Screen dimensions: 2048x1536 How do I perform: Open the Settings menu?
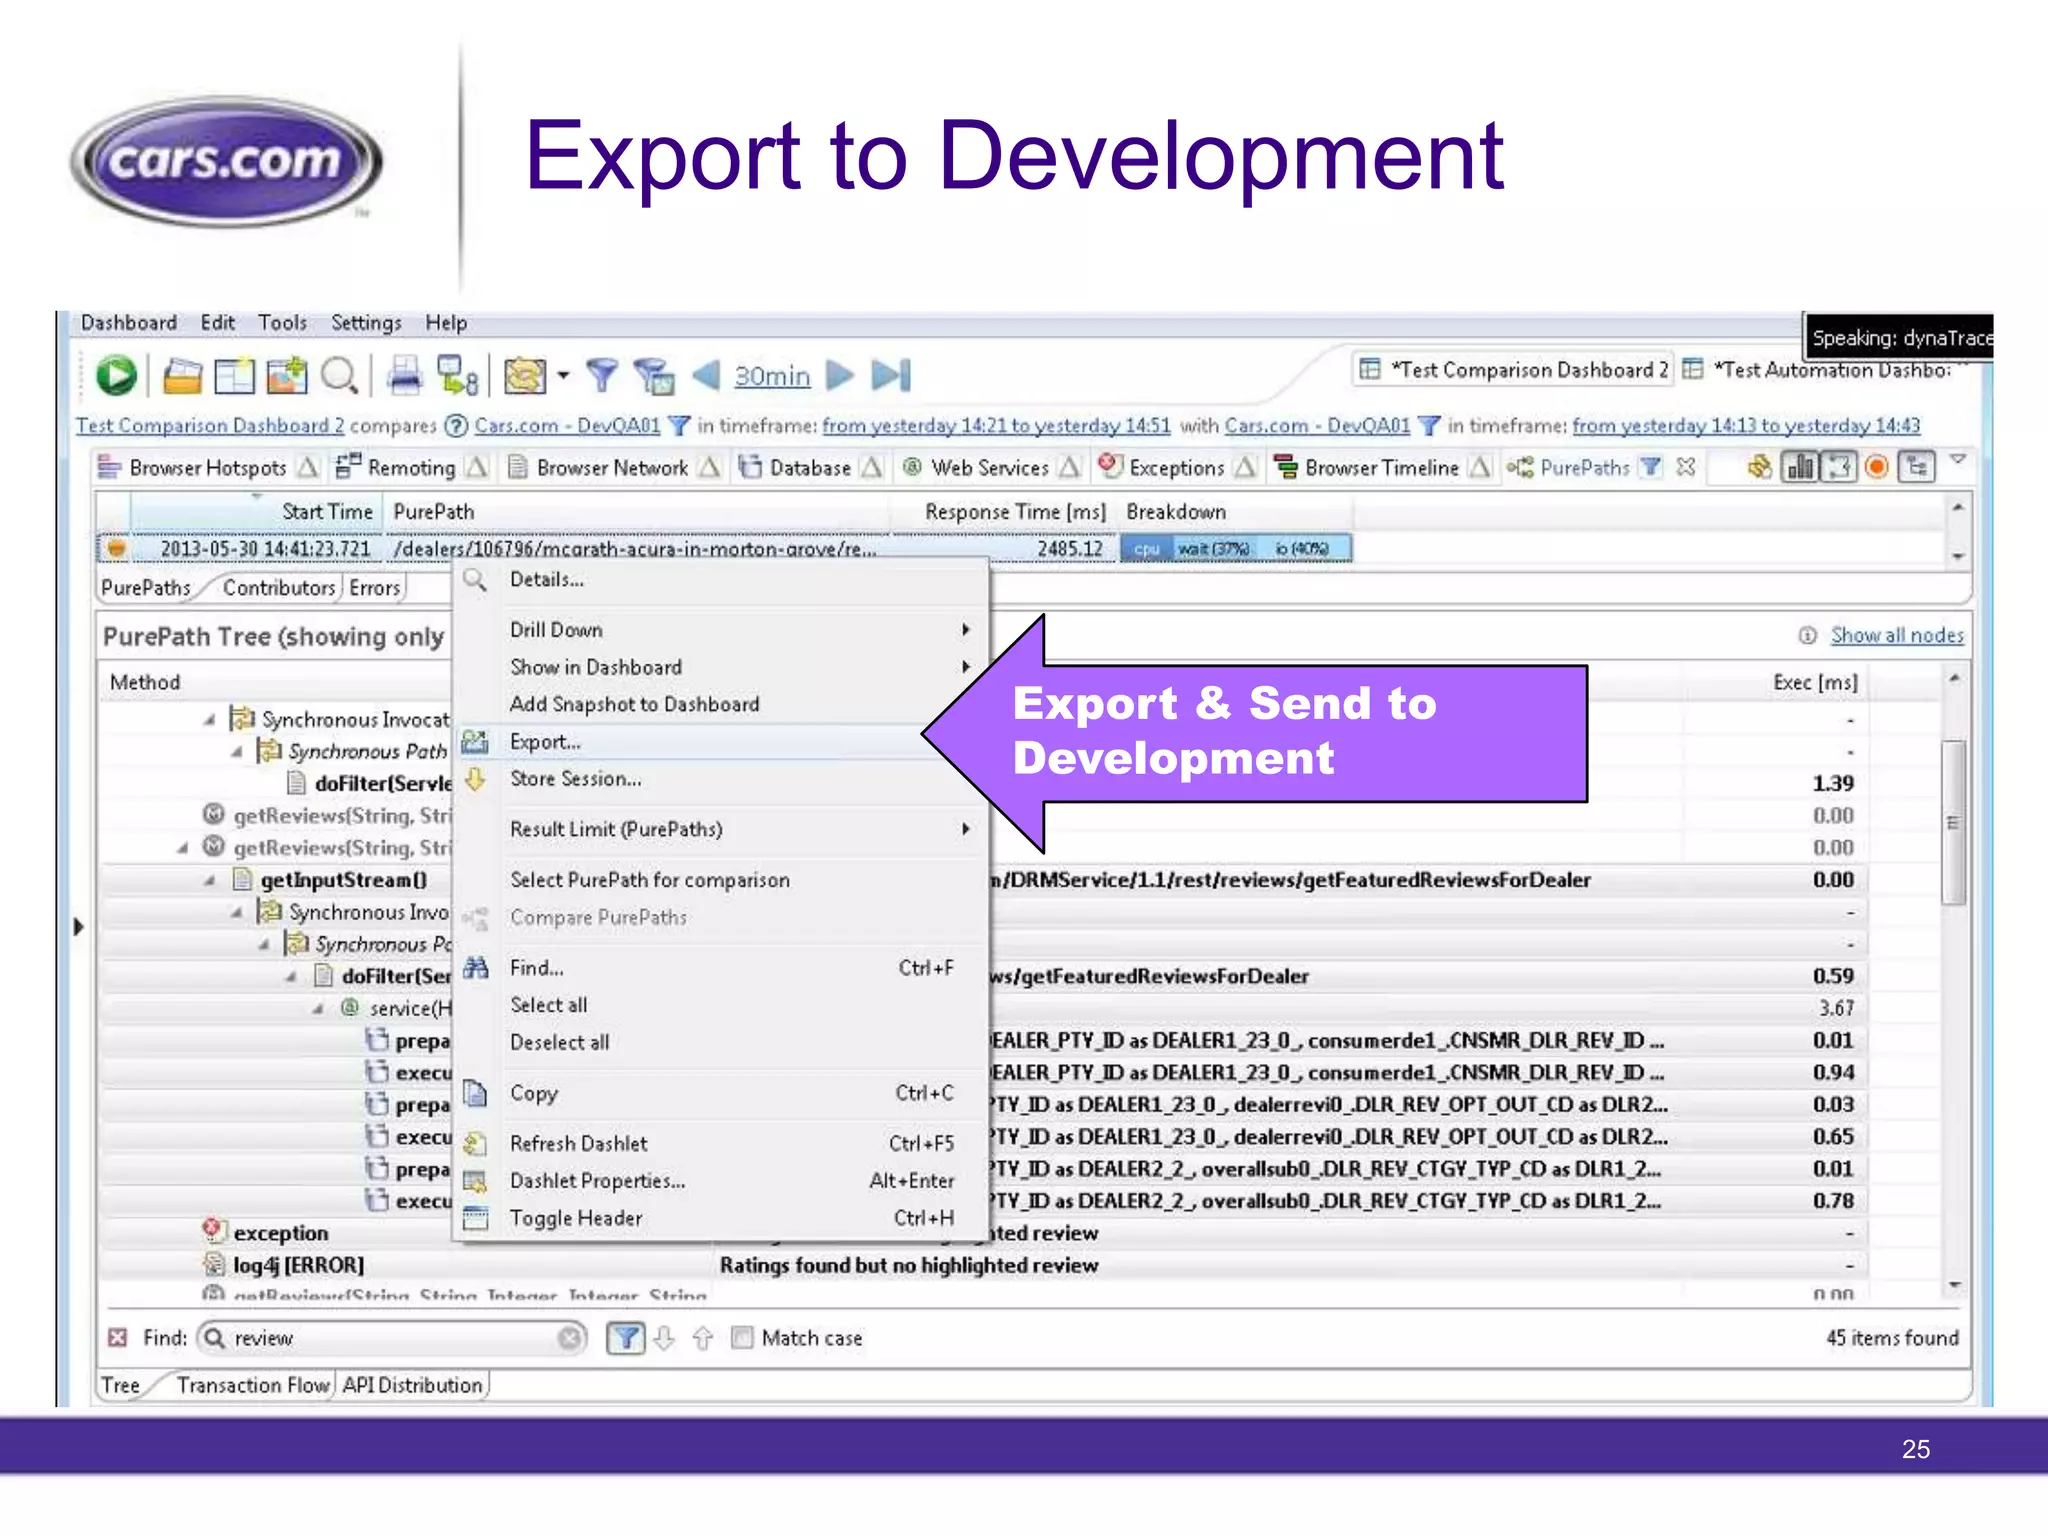click(366, 323)
